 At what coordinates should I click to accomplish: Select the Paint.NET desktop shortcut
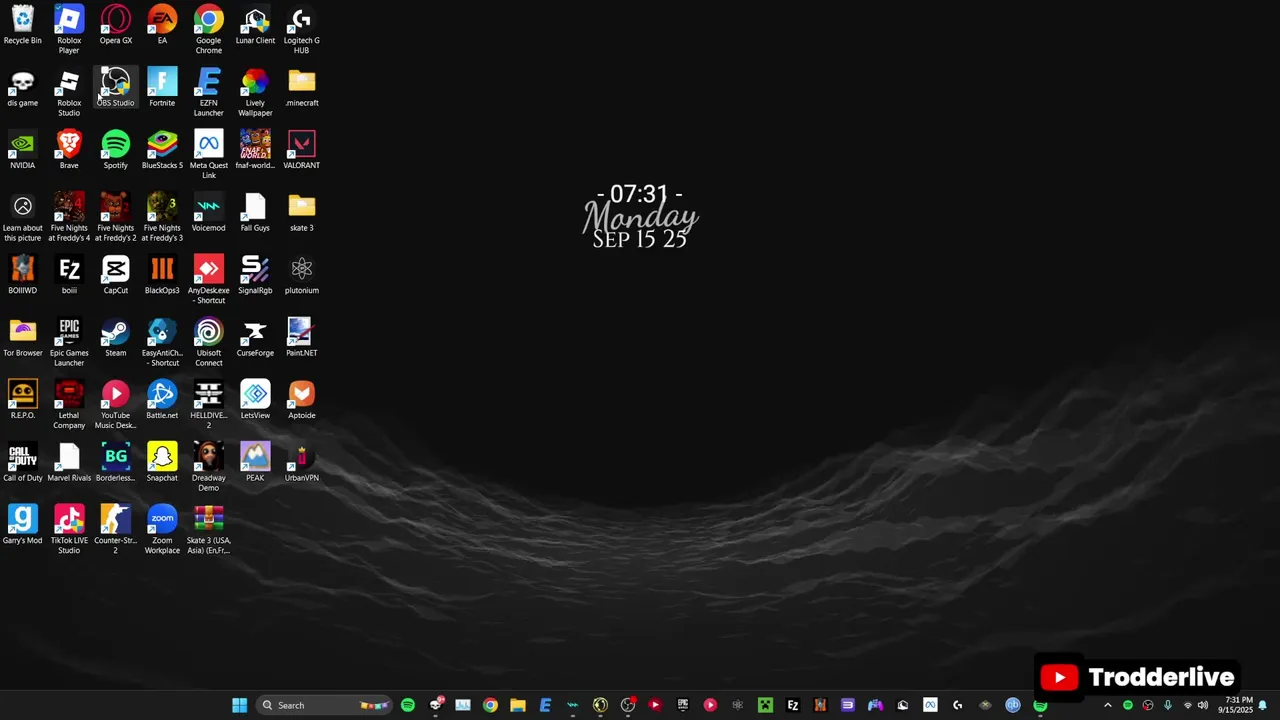tap(301, 339)
